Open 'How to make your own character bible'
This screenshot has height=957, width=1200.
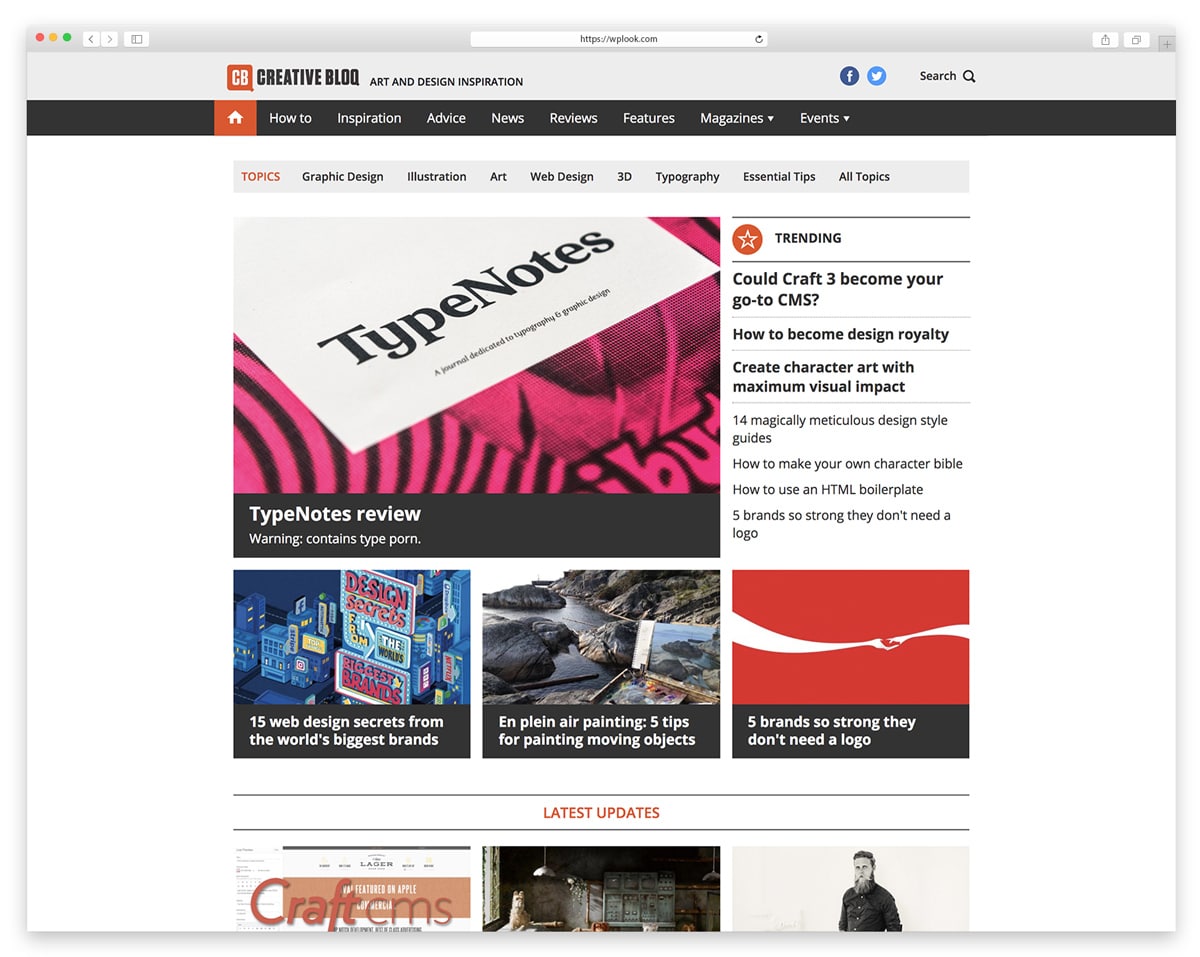(848, 464)
